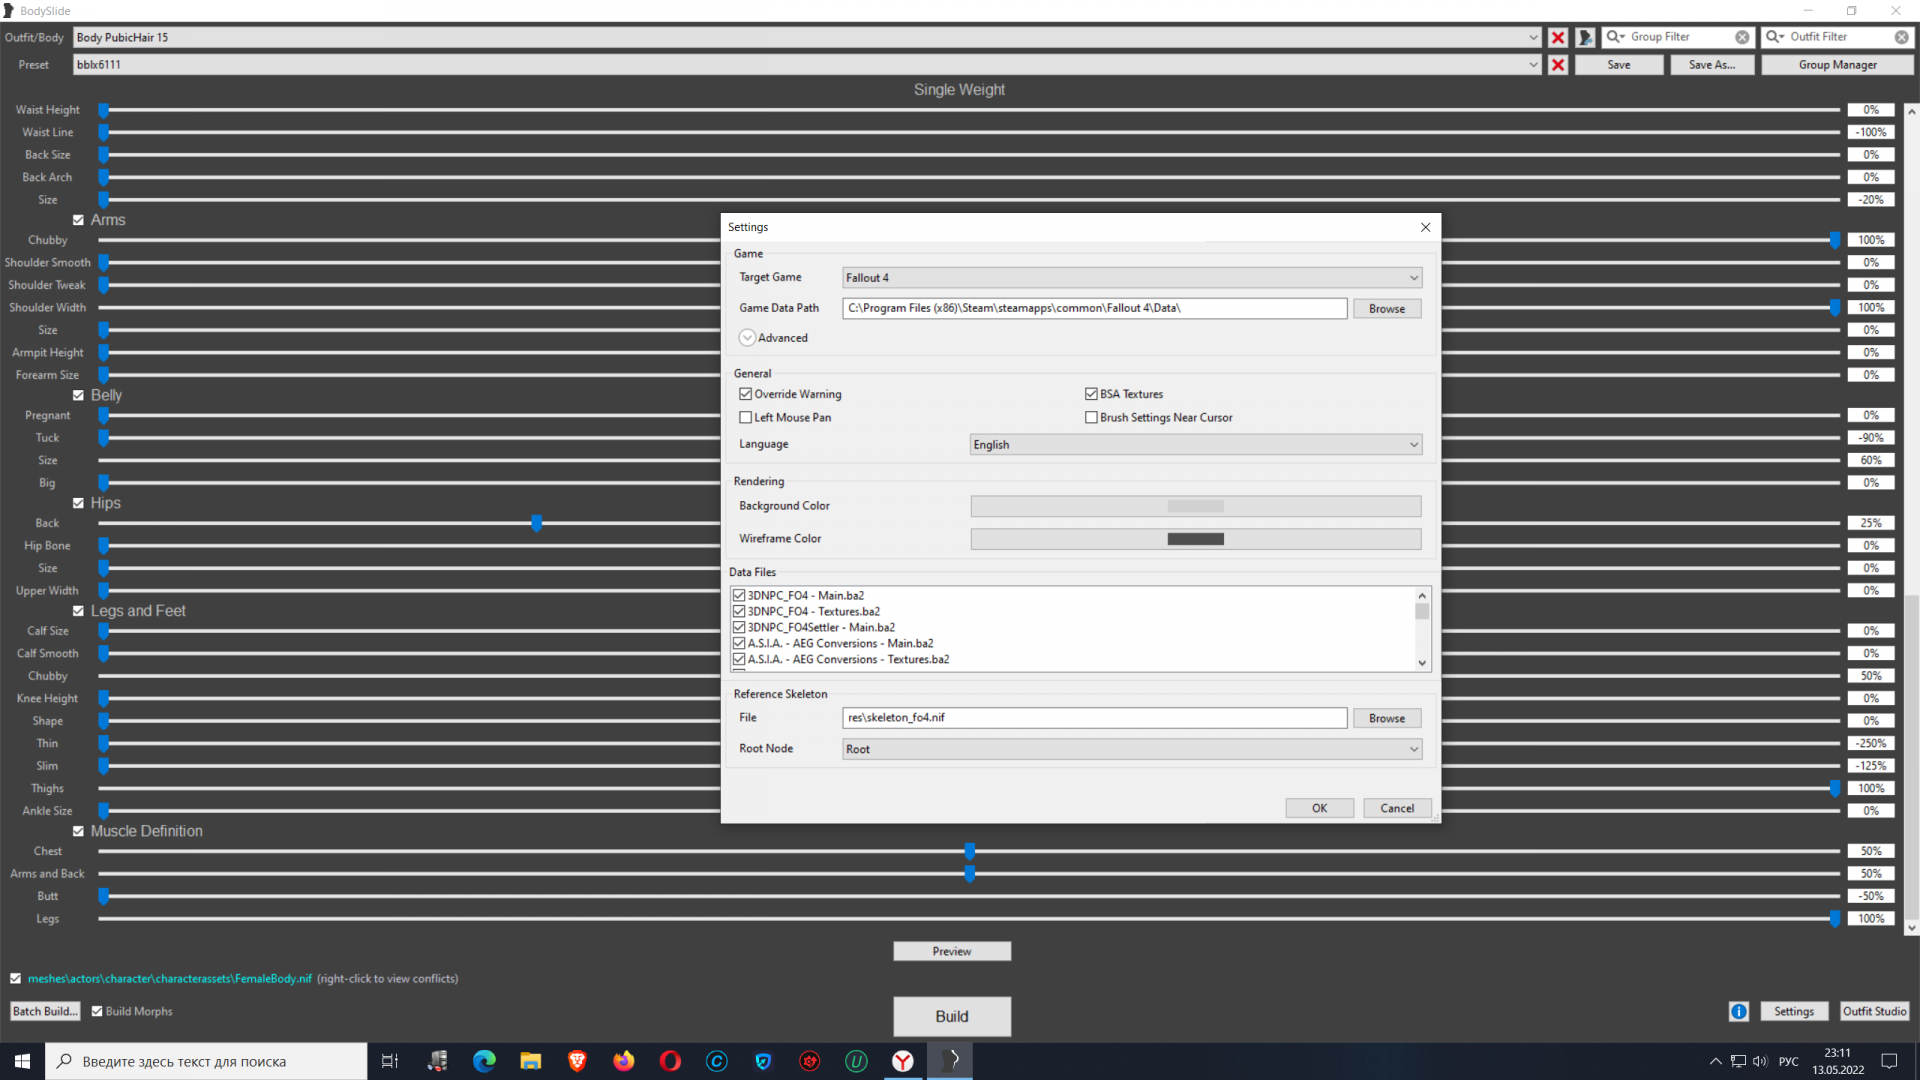
Task: Click the red X beside Preset dropdown
Action: [x=1558, y=65]
